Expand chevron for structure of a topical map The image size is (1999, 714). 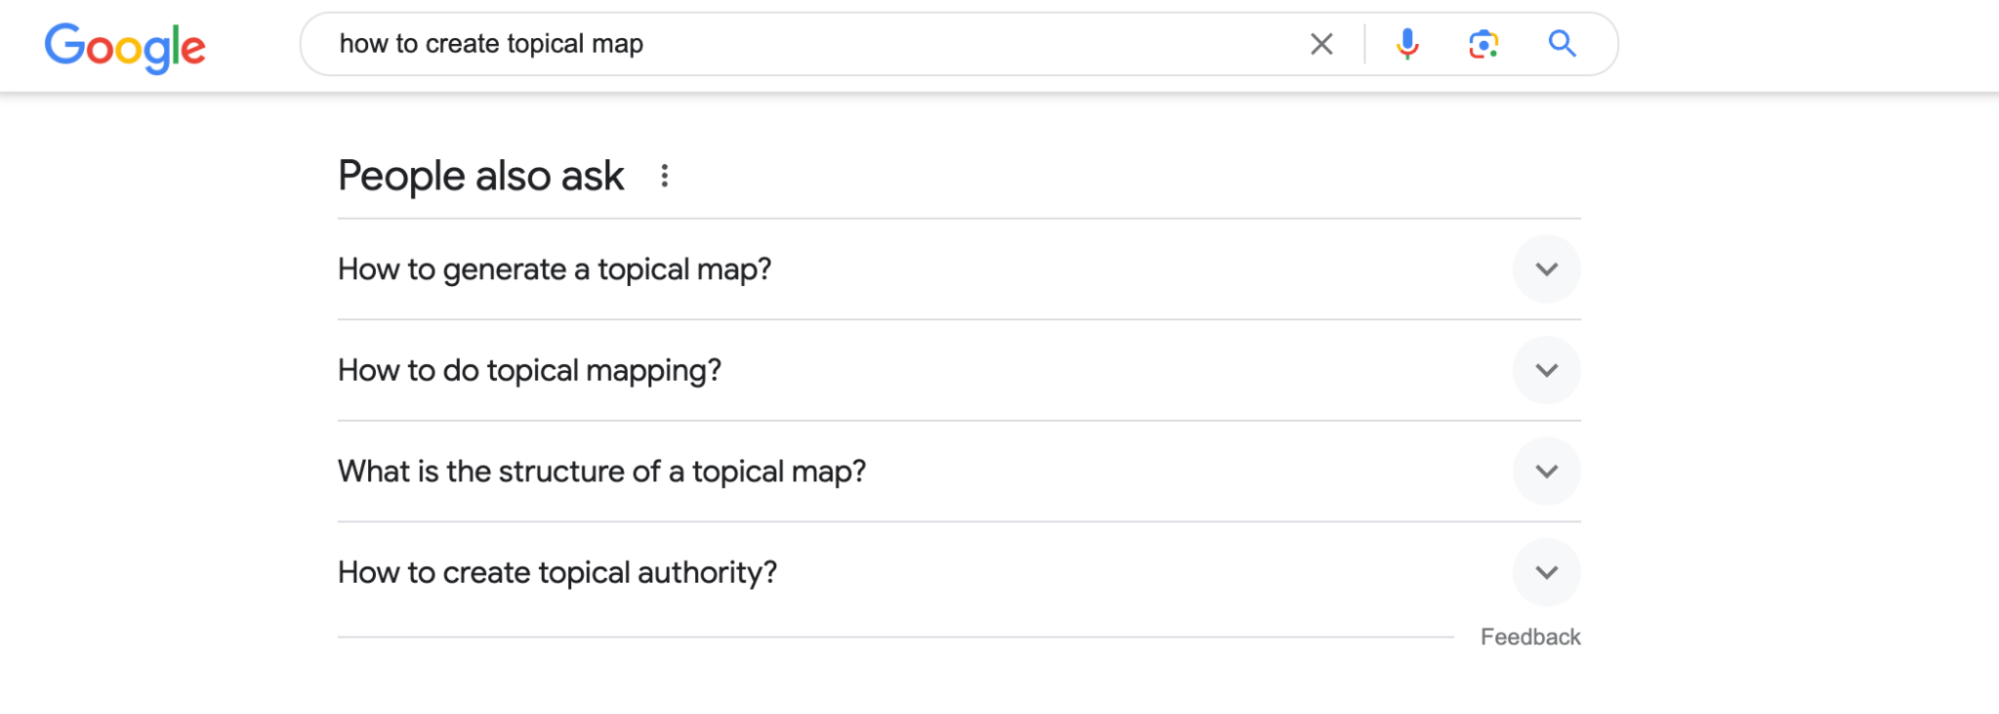(1546, 471)
